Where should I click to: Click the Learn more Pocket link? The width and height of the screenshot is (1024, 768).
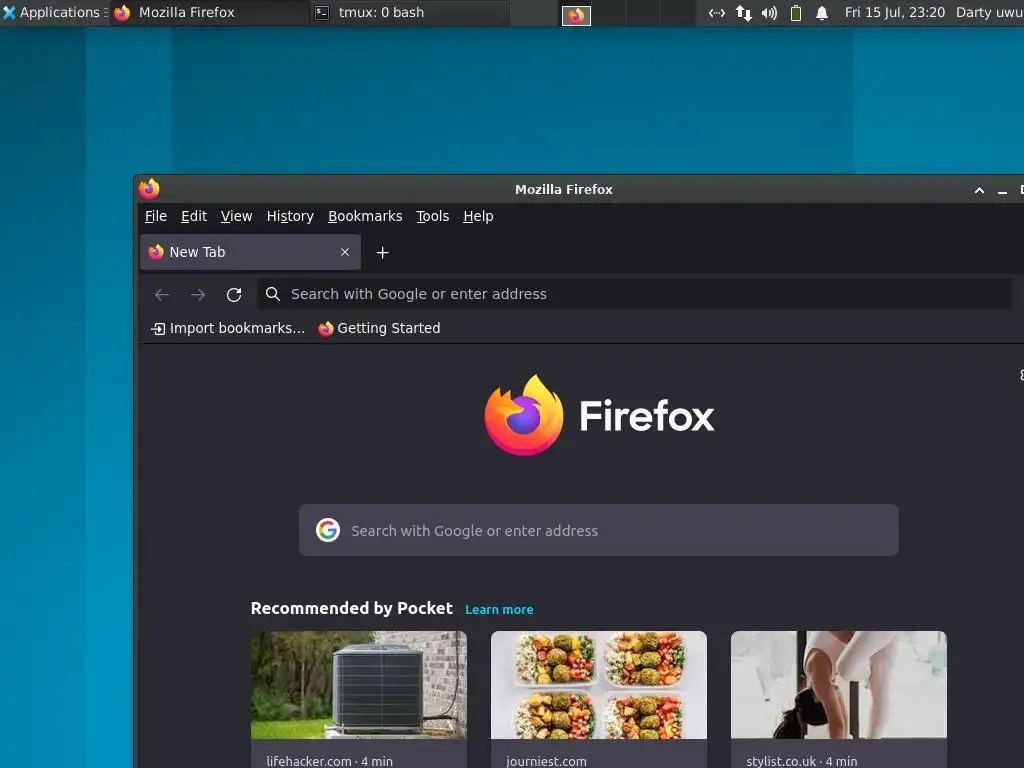coord(499,609)
